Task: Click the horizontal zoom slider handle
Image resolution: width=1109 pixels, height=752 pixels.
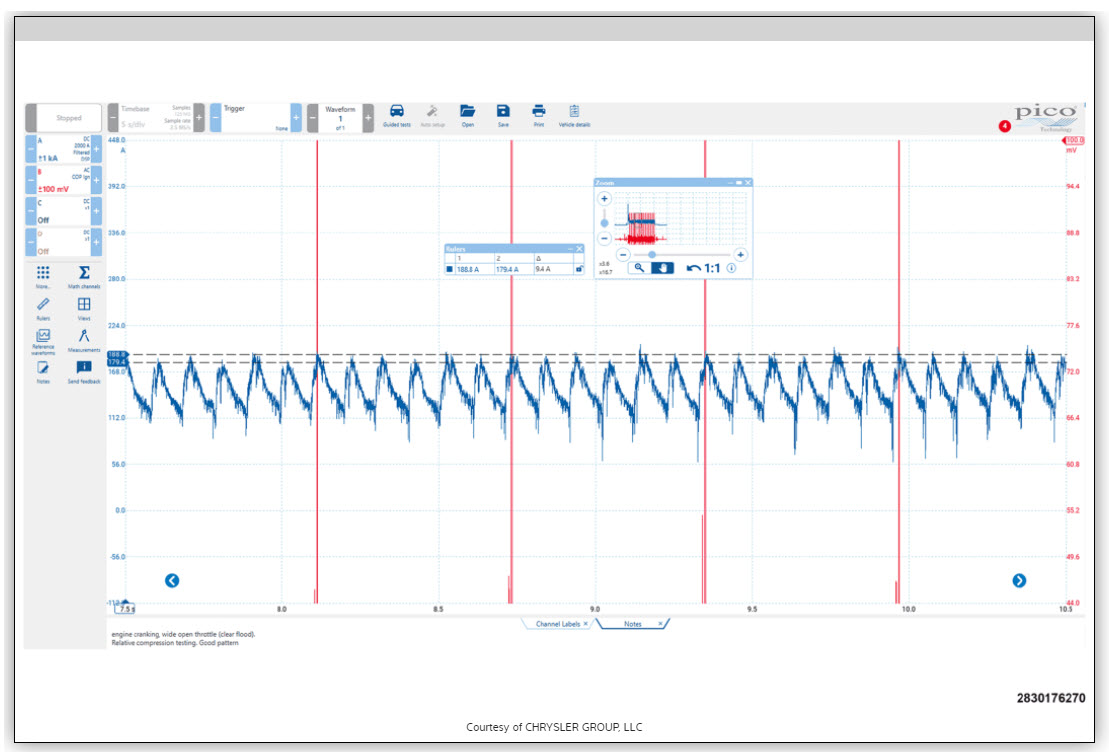Action: (652, 255)
